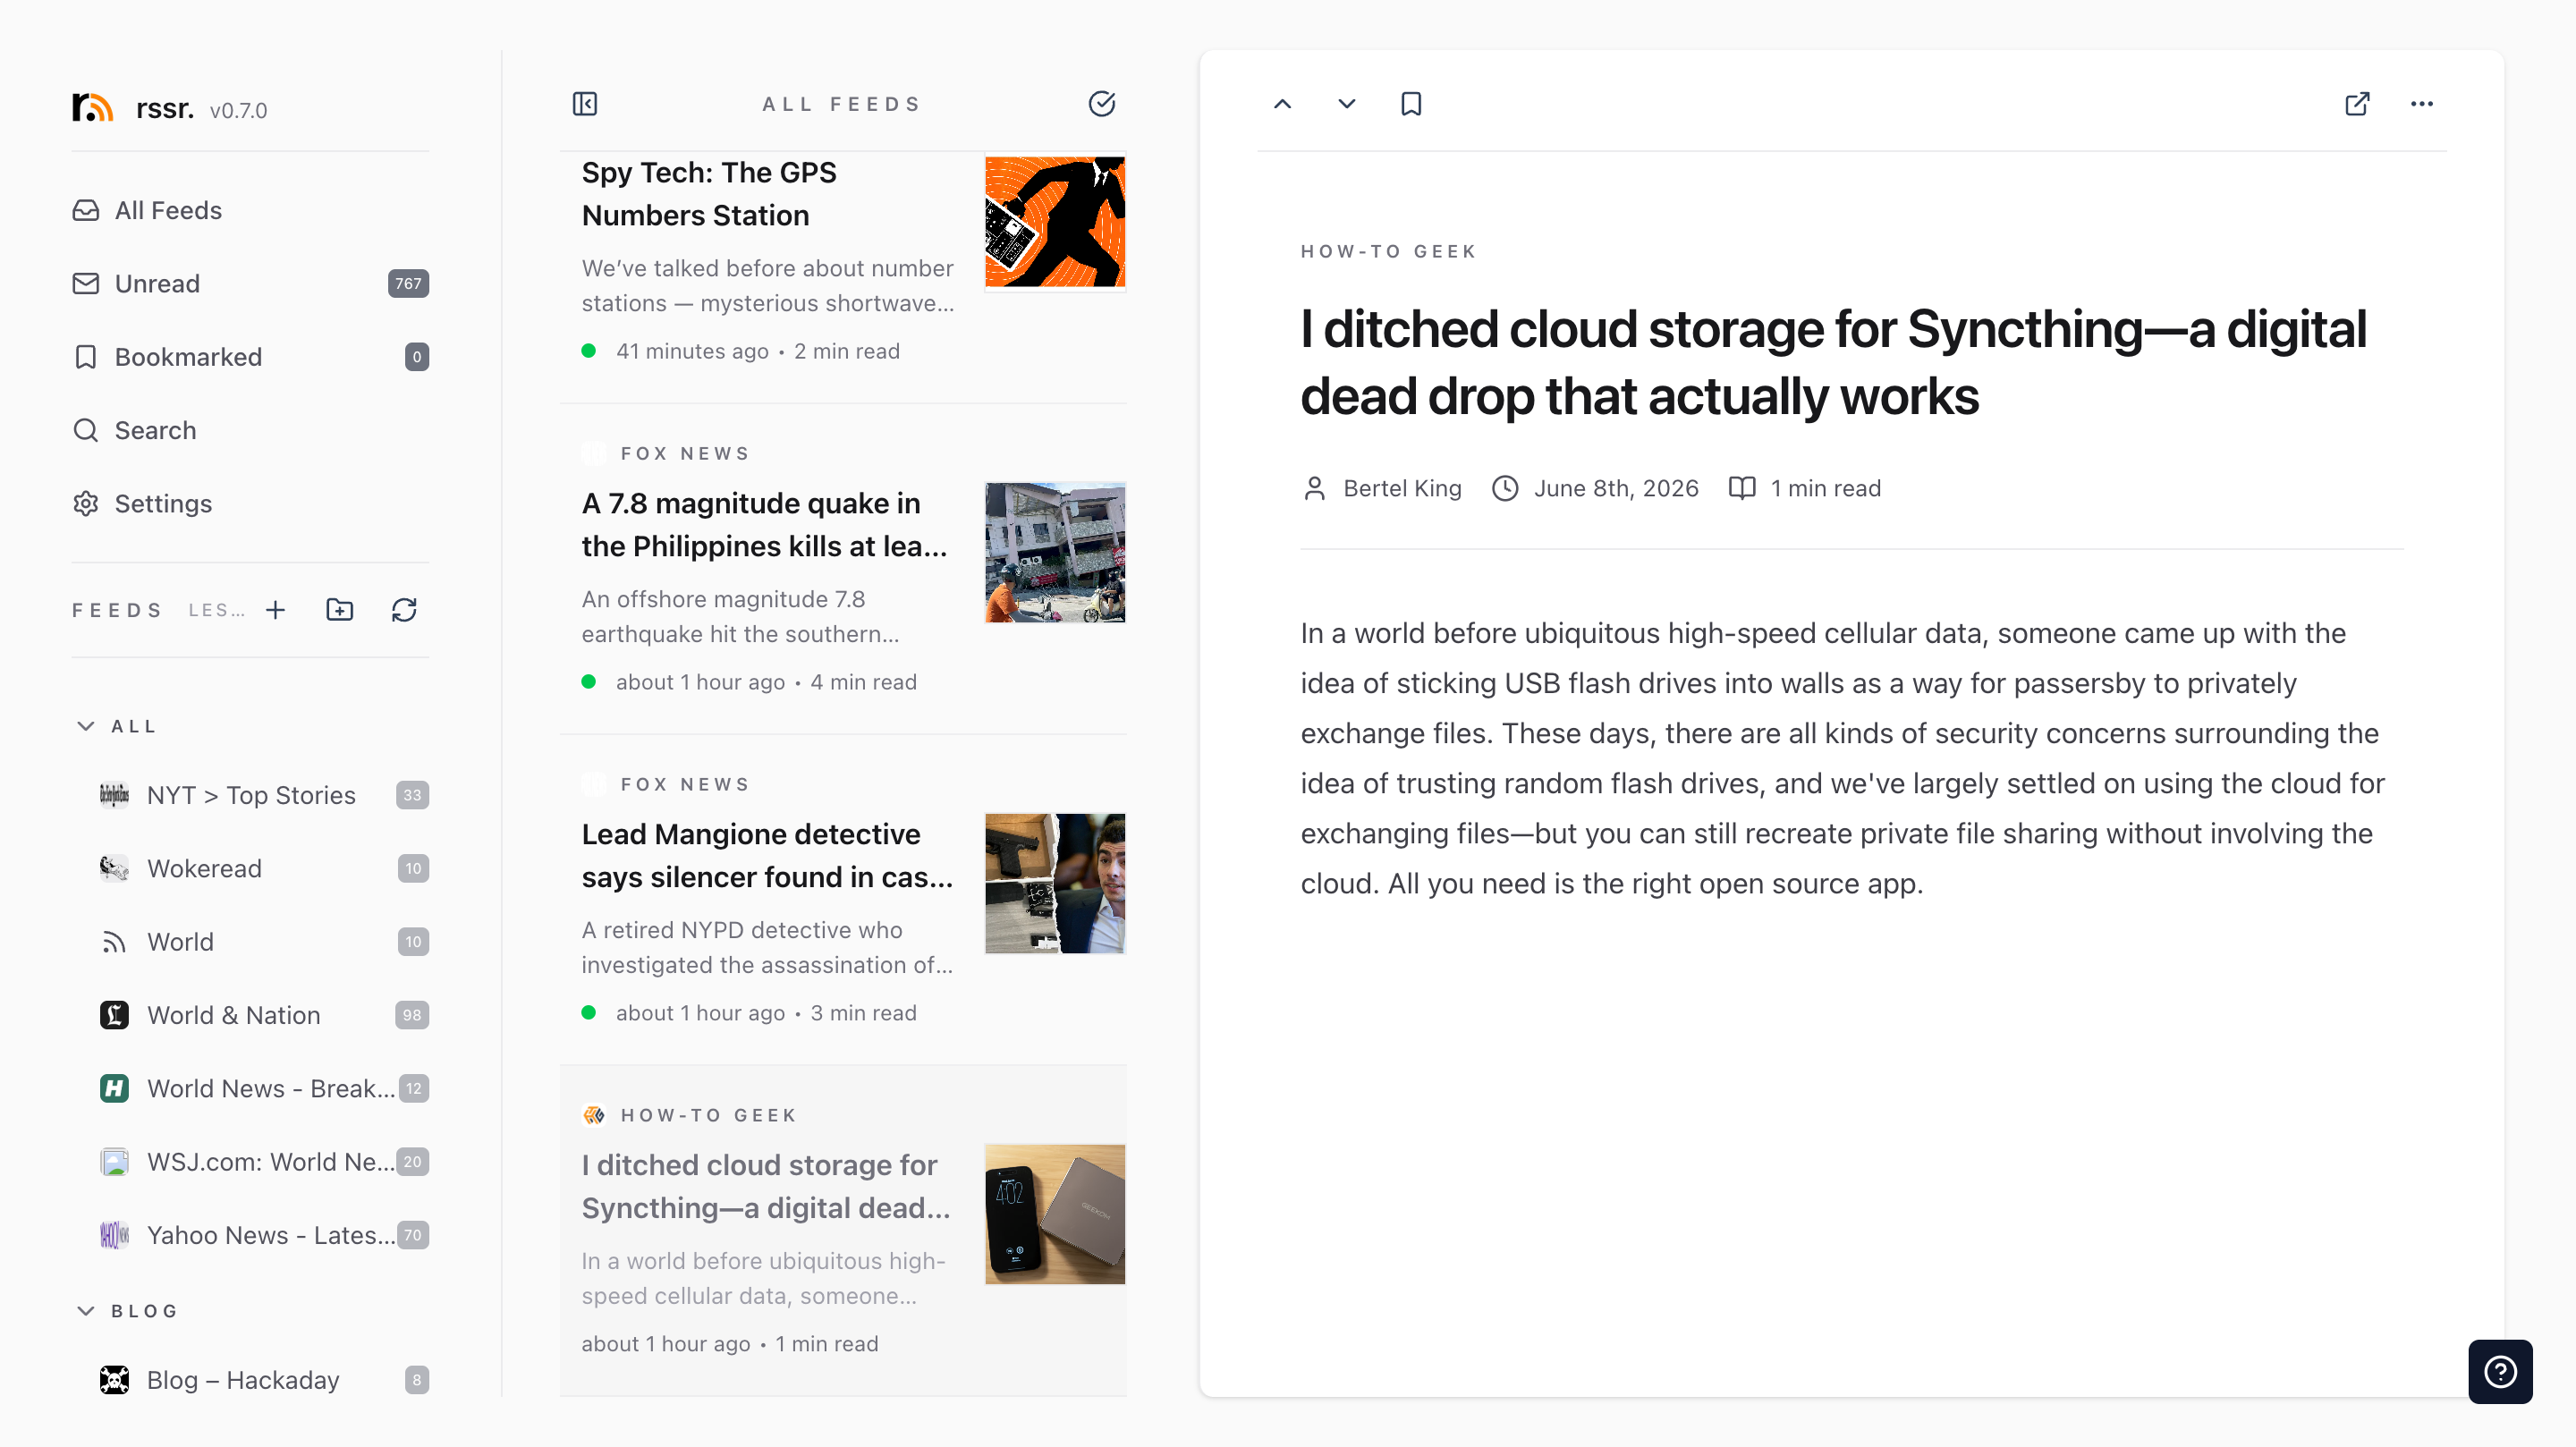The height and width of the screenshot is (1447, 2576).
Task: Click the HOW-TO GEEK label in reader
Action: pyautogui.click(x=1388, y=252)
